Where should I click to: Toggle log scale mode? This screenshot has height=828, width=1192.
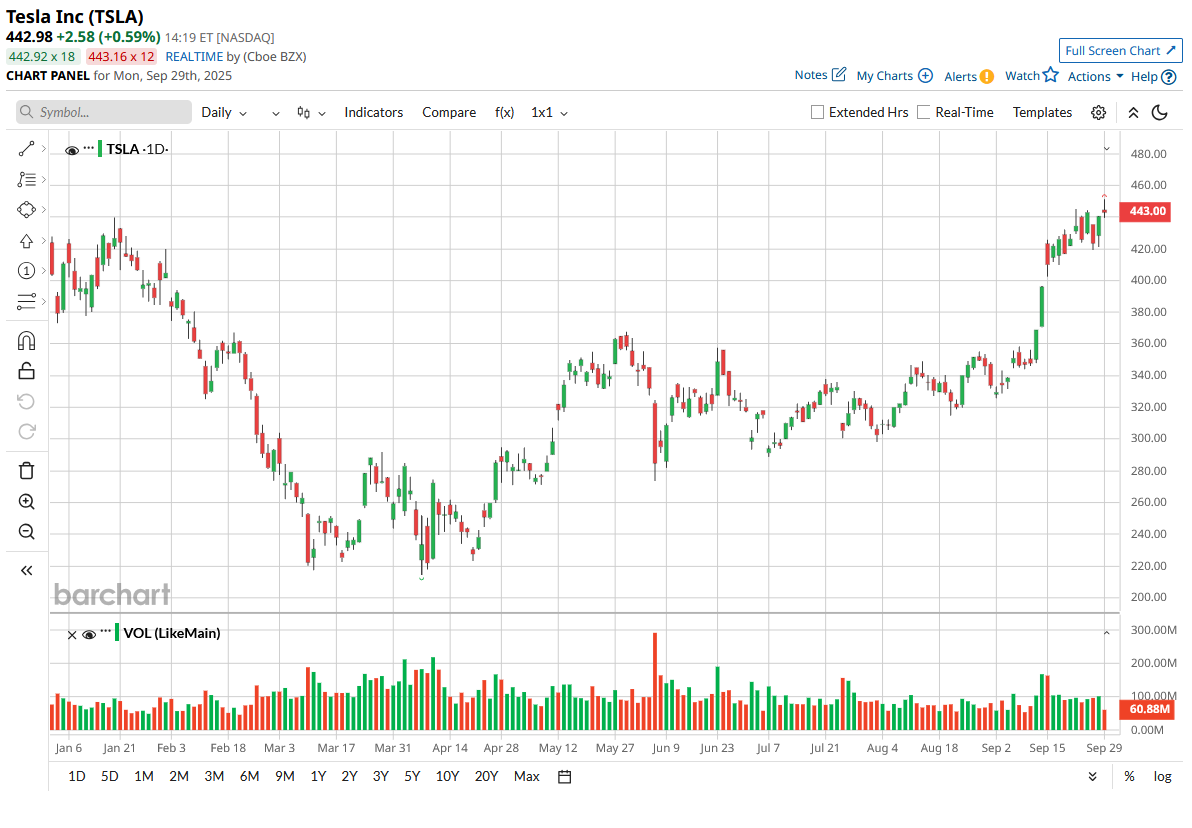tap(1162, 776)
